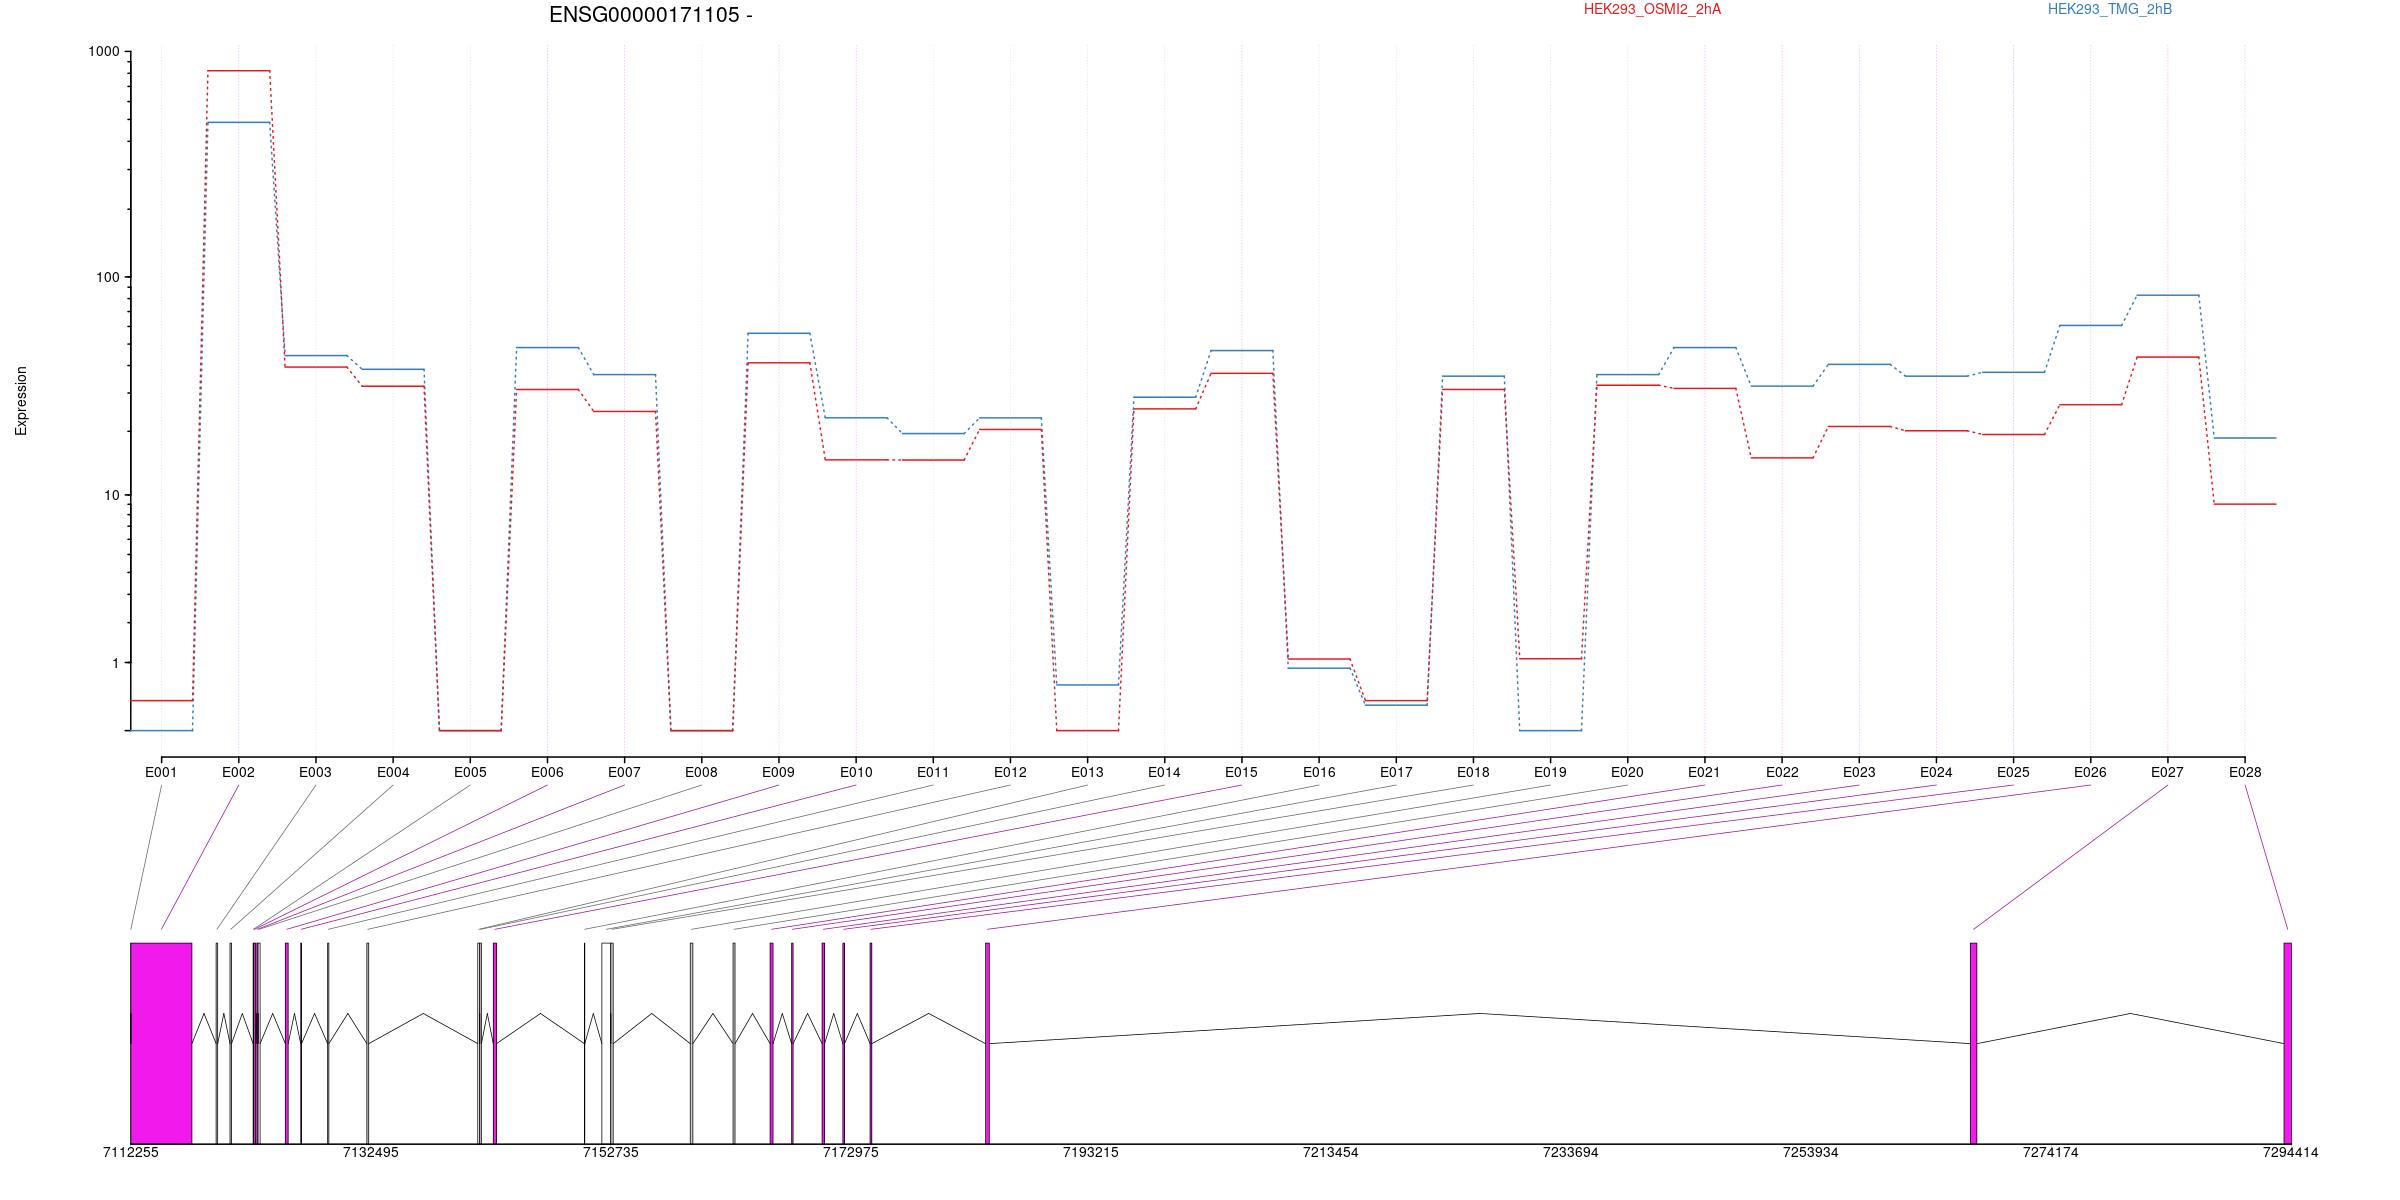Click exon label E005
The width and height of the screenshot is (2400, 1200).
pyautogui.click(x=470, y=772)
